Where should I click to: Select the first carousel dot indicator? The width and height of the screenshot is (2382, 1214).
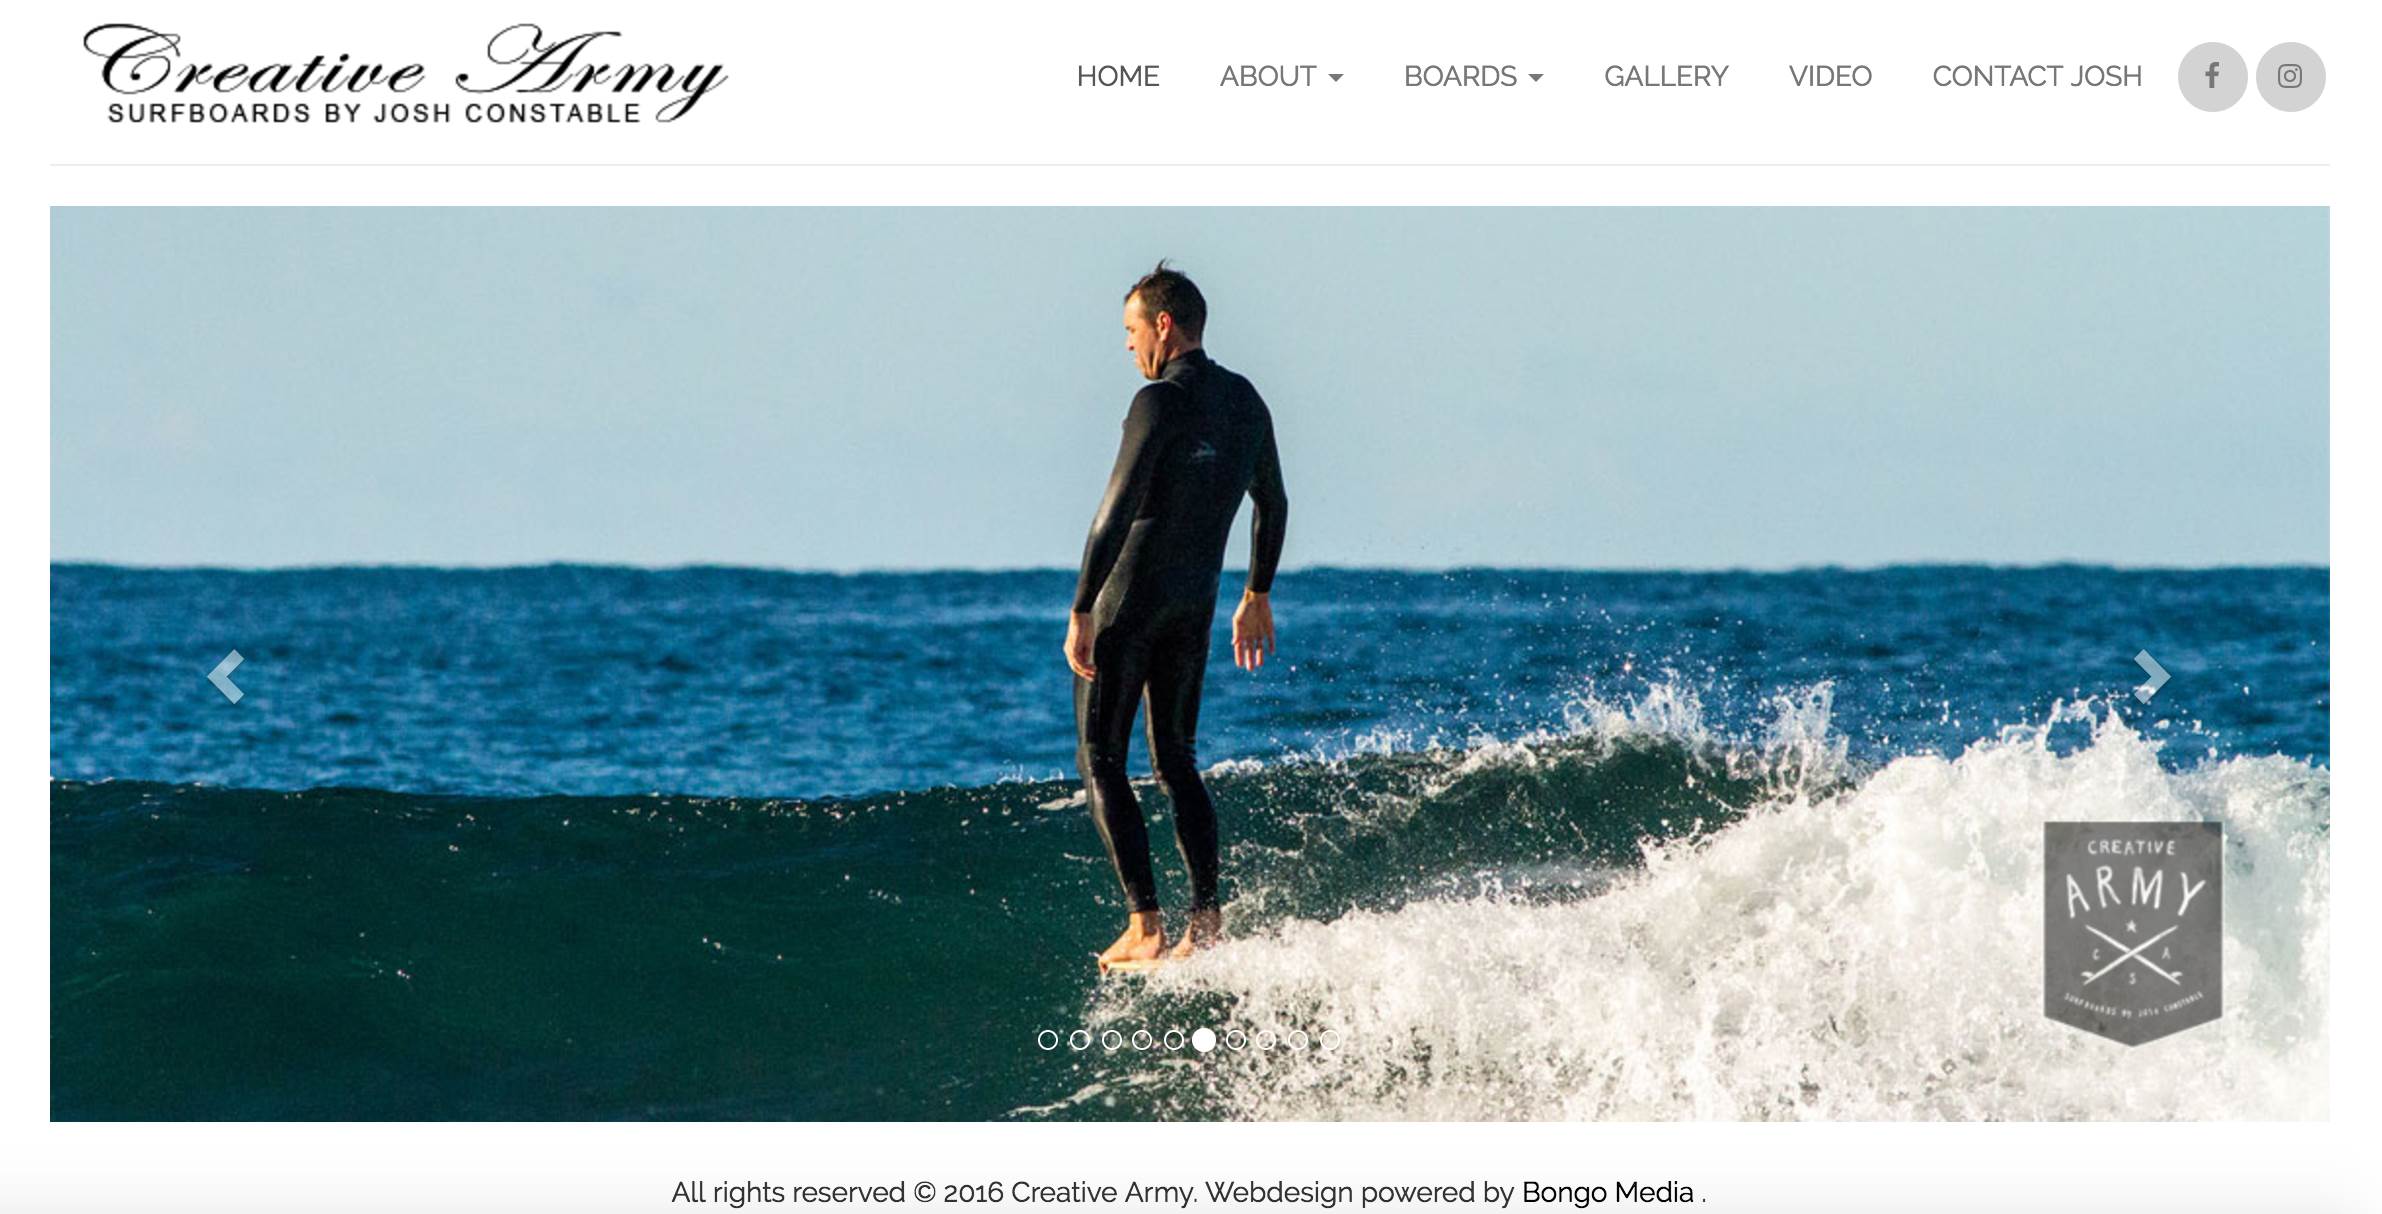pyautogui.click(x=1048, y=1040)
